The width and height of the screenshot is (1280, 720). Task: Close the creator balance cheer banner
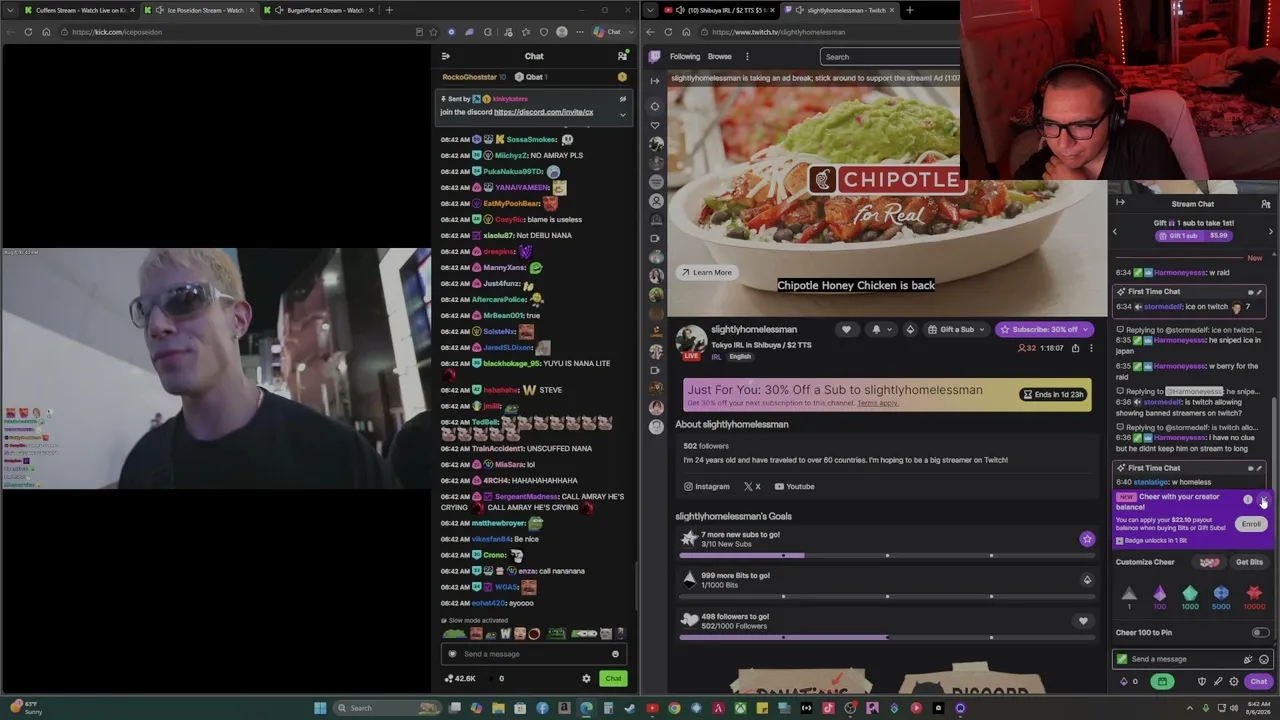tap(1264, 499)
